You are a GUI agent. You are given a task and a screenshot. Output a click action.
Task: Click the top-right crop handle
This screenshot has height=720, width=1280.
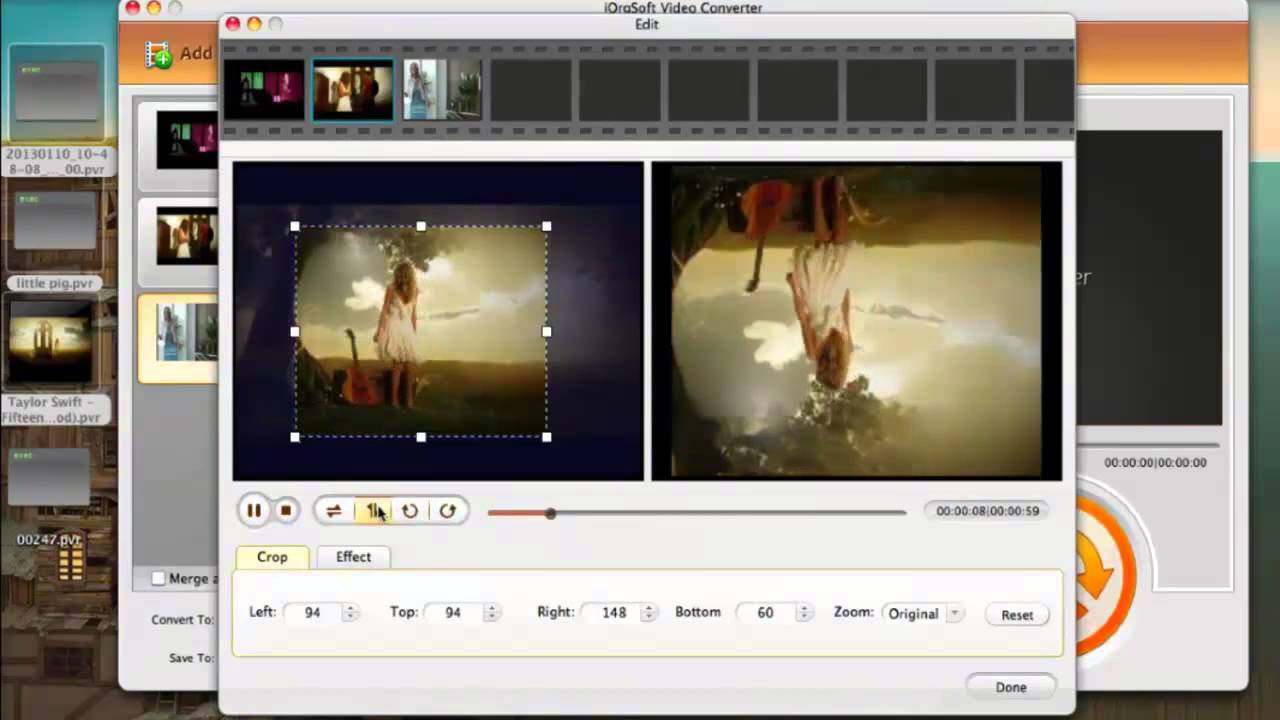546,227
